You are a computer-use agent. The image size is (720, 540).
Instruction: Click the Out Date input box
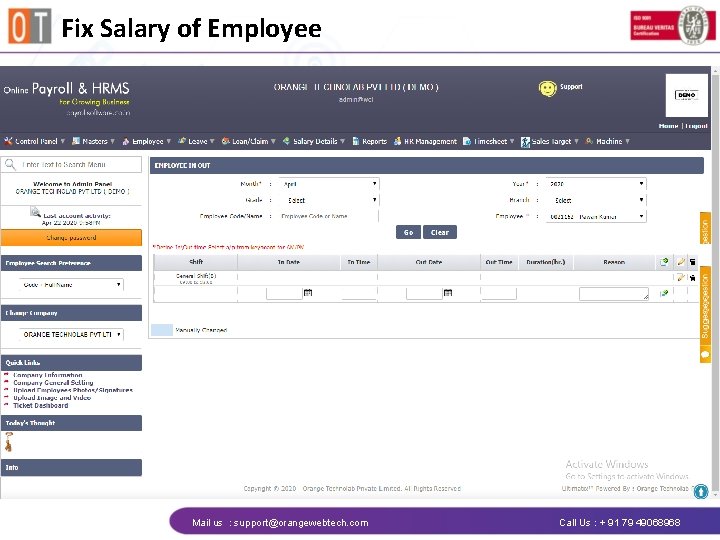(424, 293)
